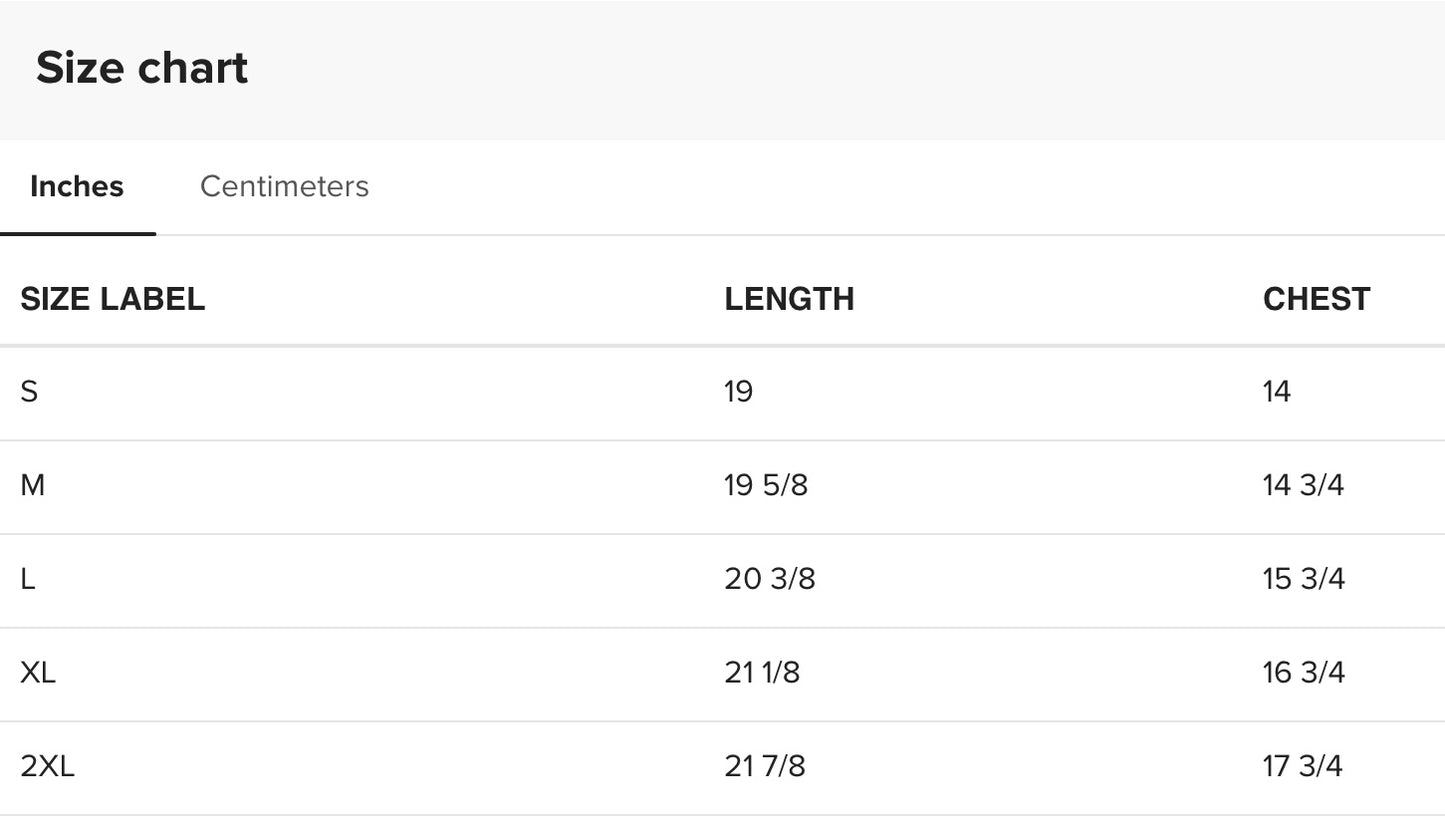1445x832 pixels.
Task: Click the Size chart heading
Action: (x=142, y=68)
